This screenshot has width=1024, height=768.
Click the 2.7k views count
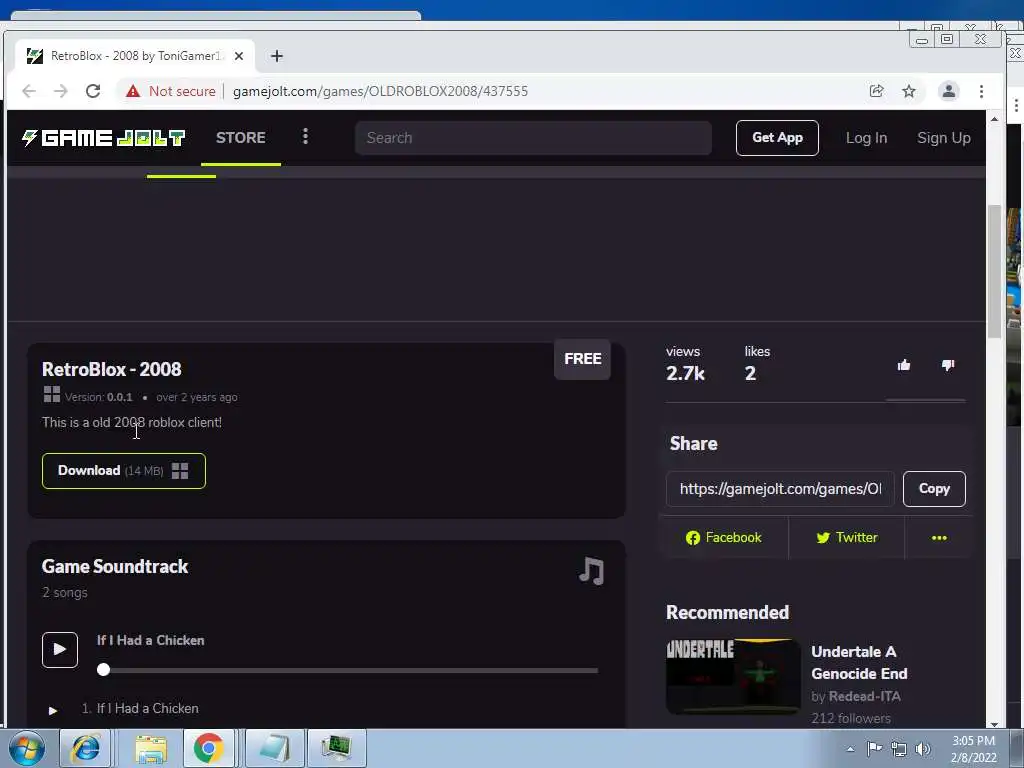pos(685,373)
